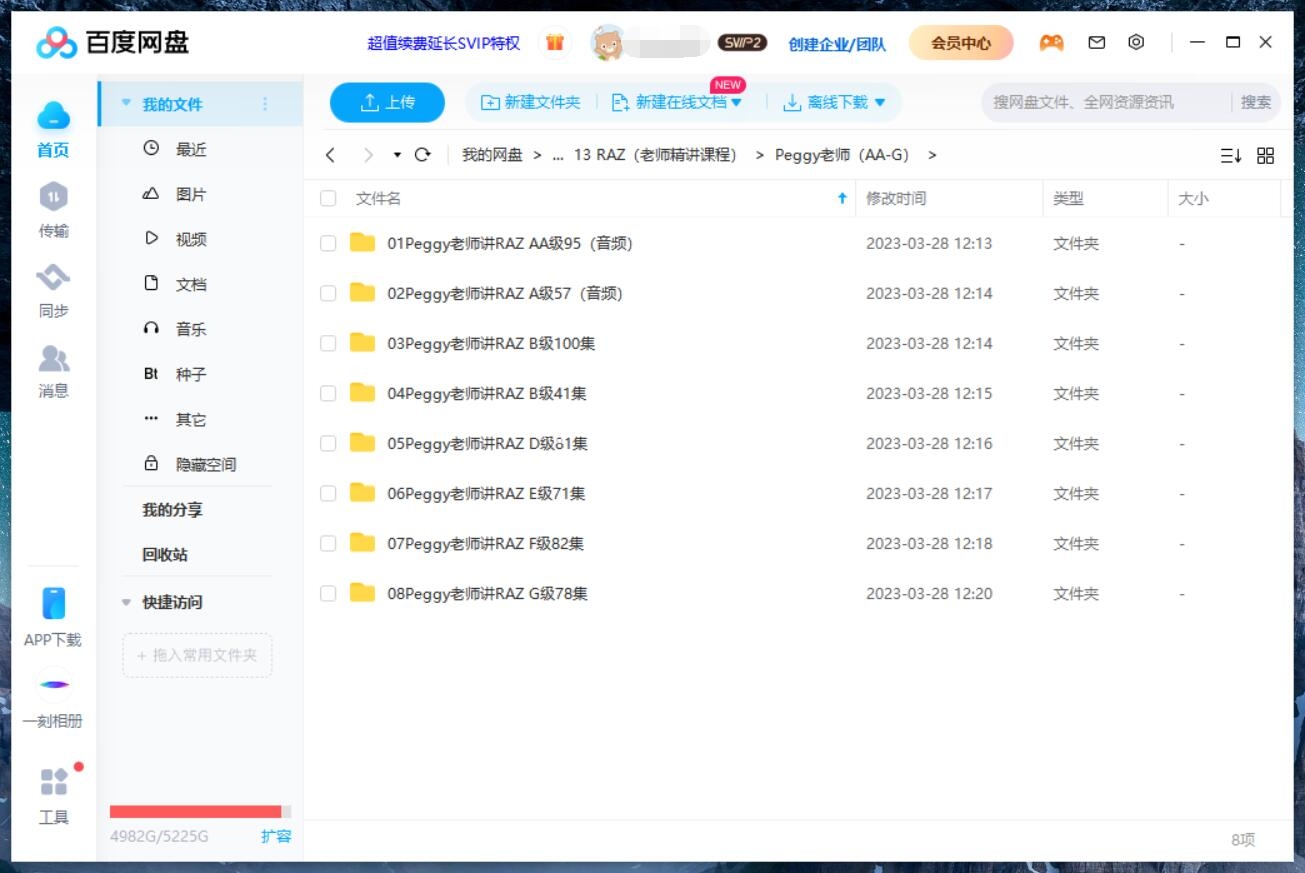This screenshot has height=873, width=1305.
Task: Click the 扩容 storage expansion link
Action: pos(277,837)
